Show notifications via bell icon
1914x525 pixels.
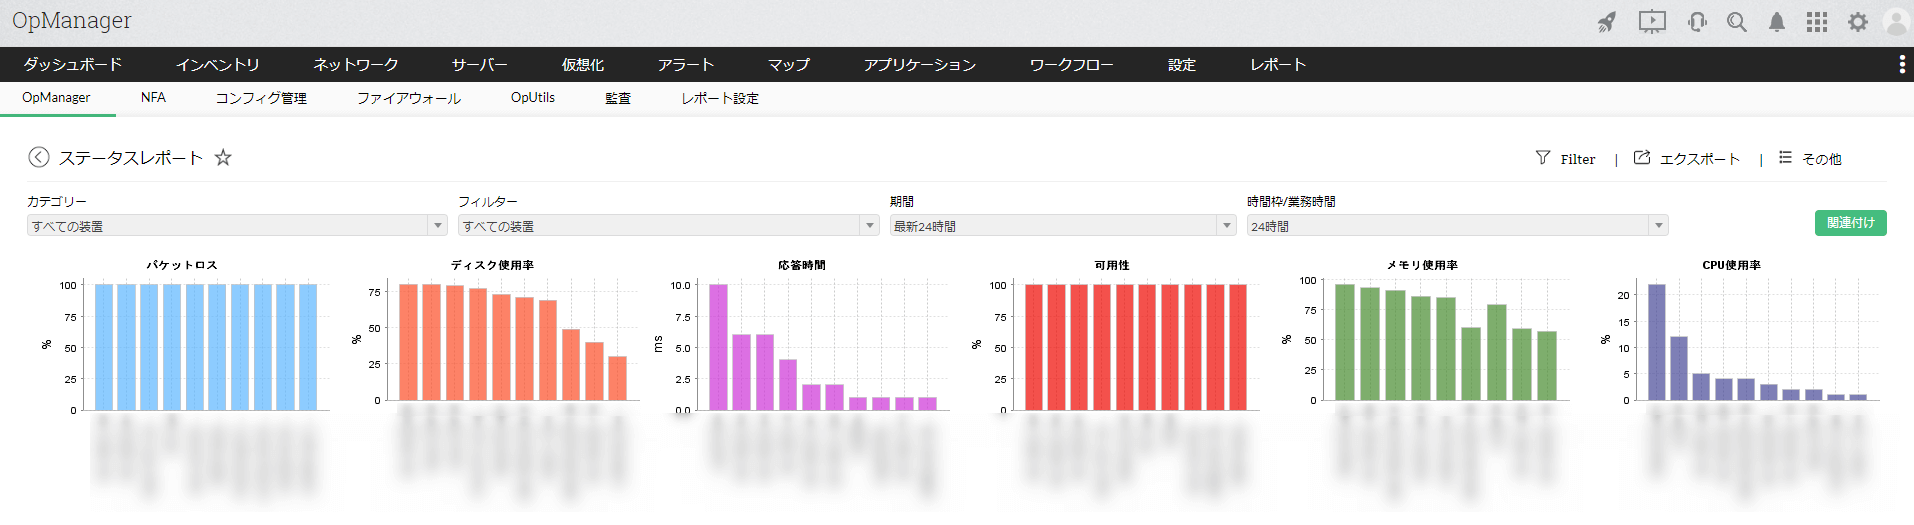1777,22
